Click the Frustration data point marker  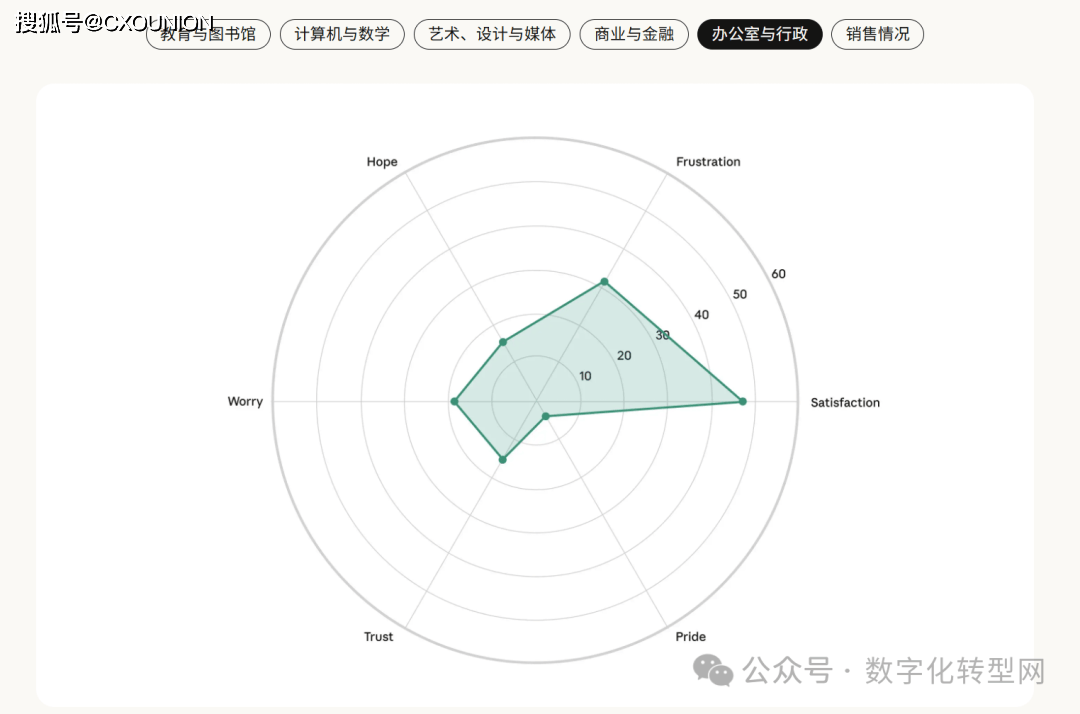(604, 282)
